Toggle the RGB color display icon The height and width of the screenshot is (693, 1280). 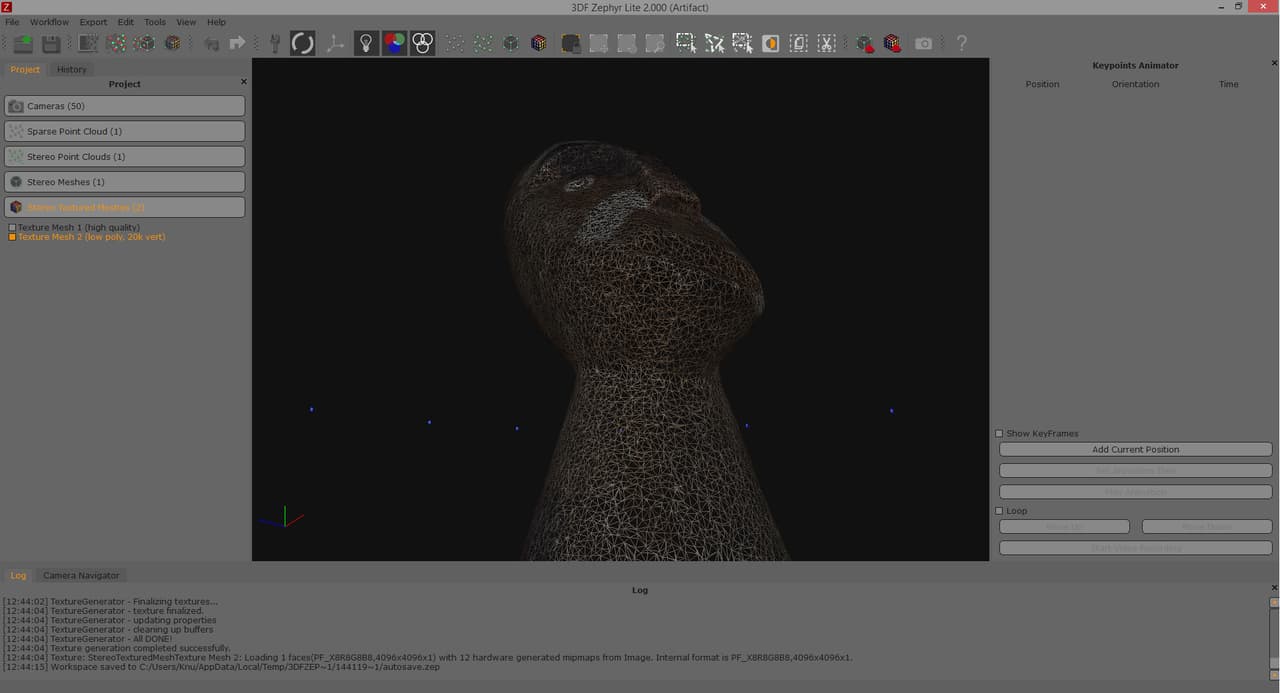[395, 43]
